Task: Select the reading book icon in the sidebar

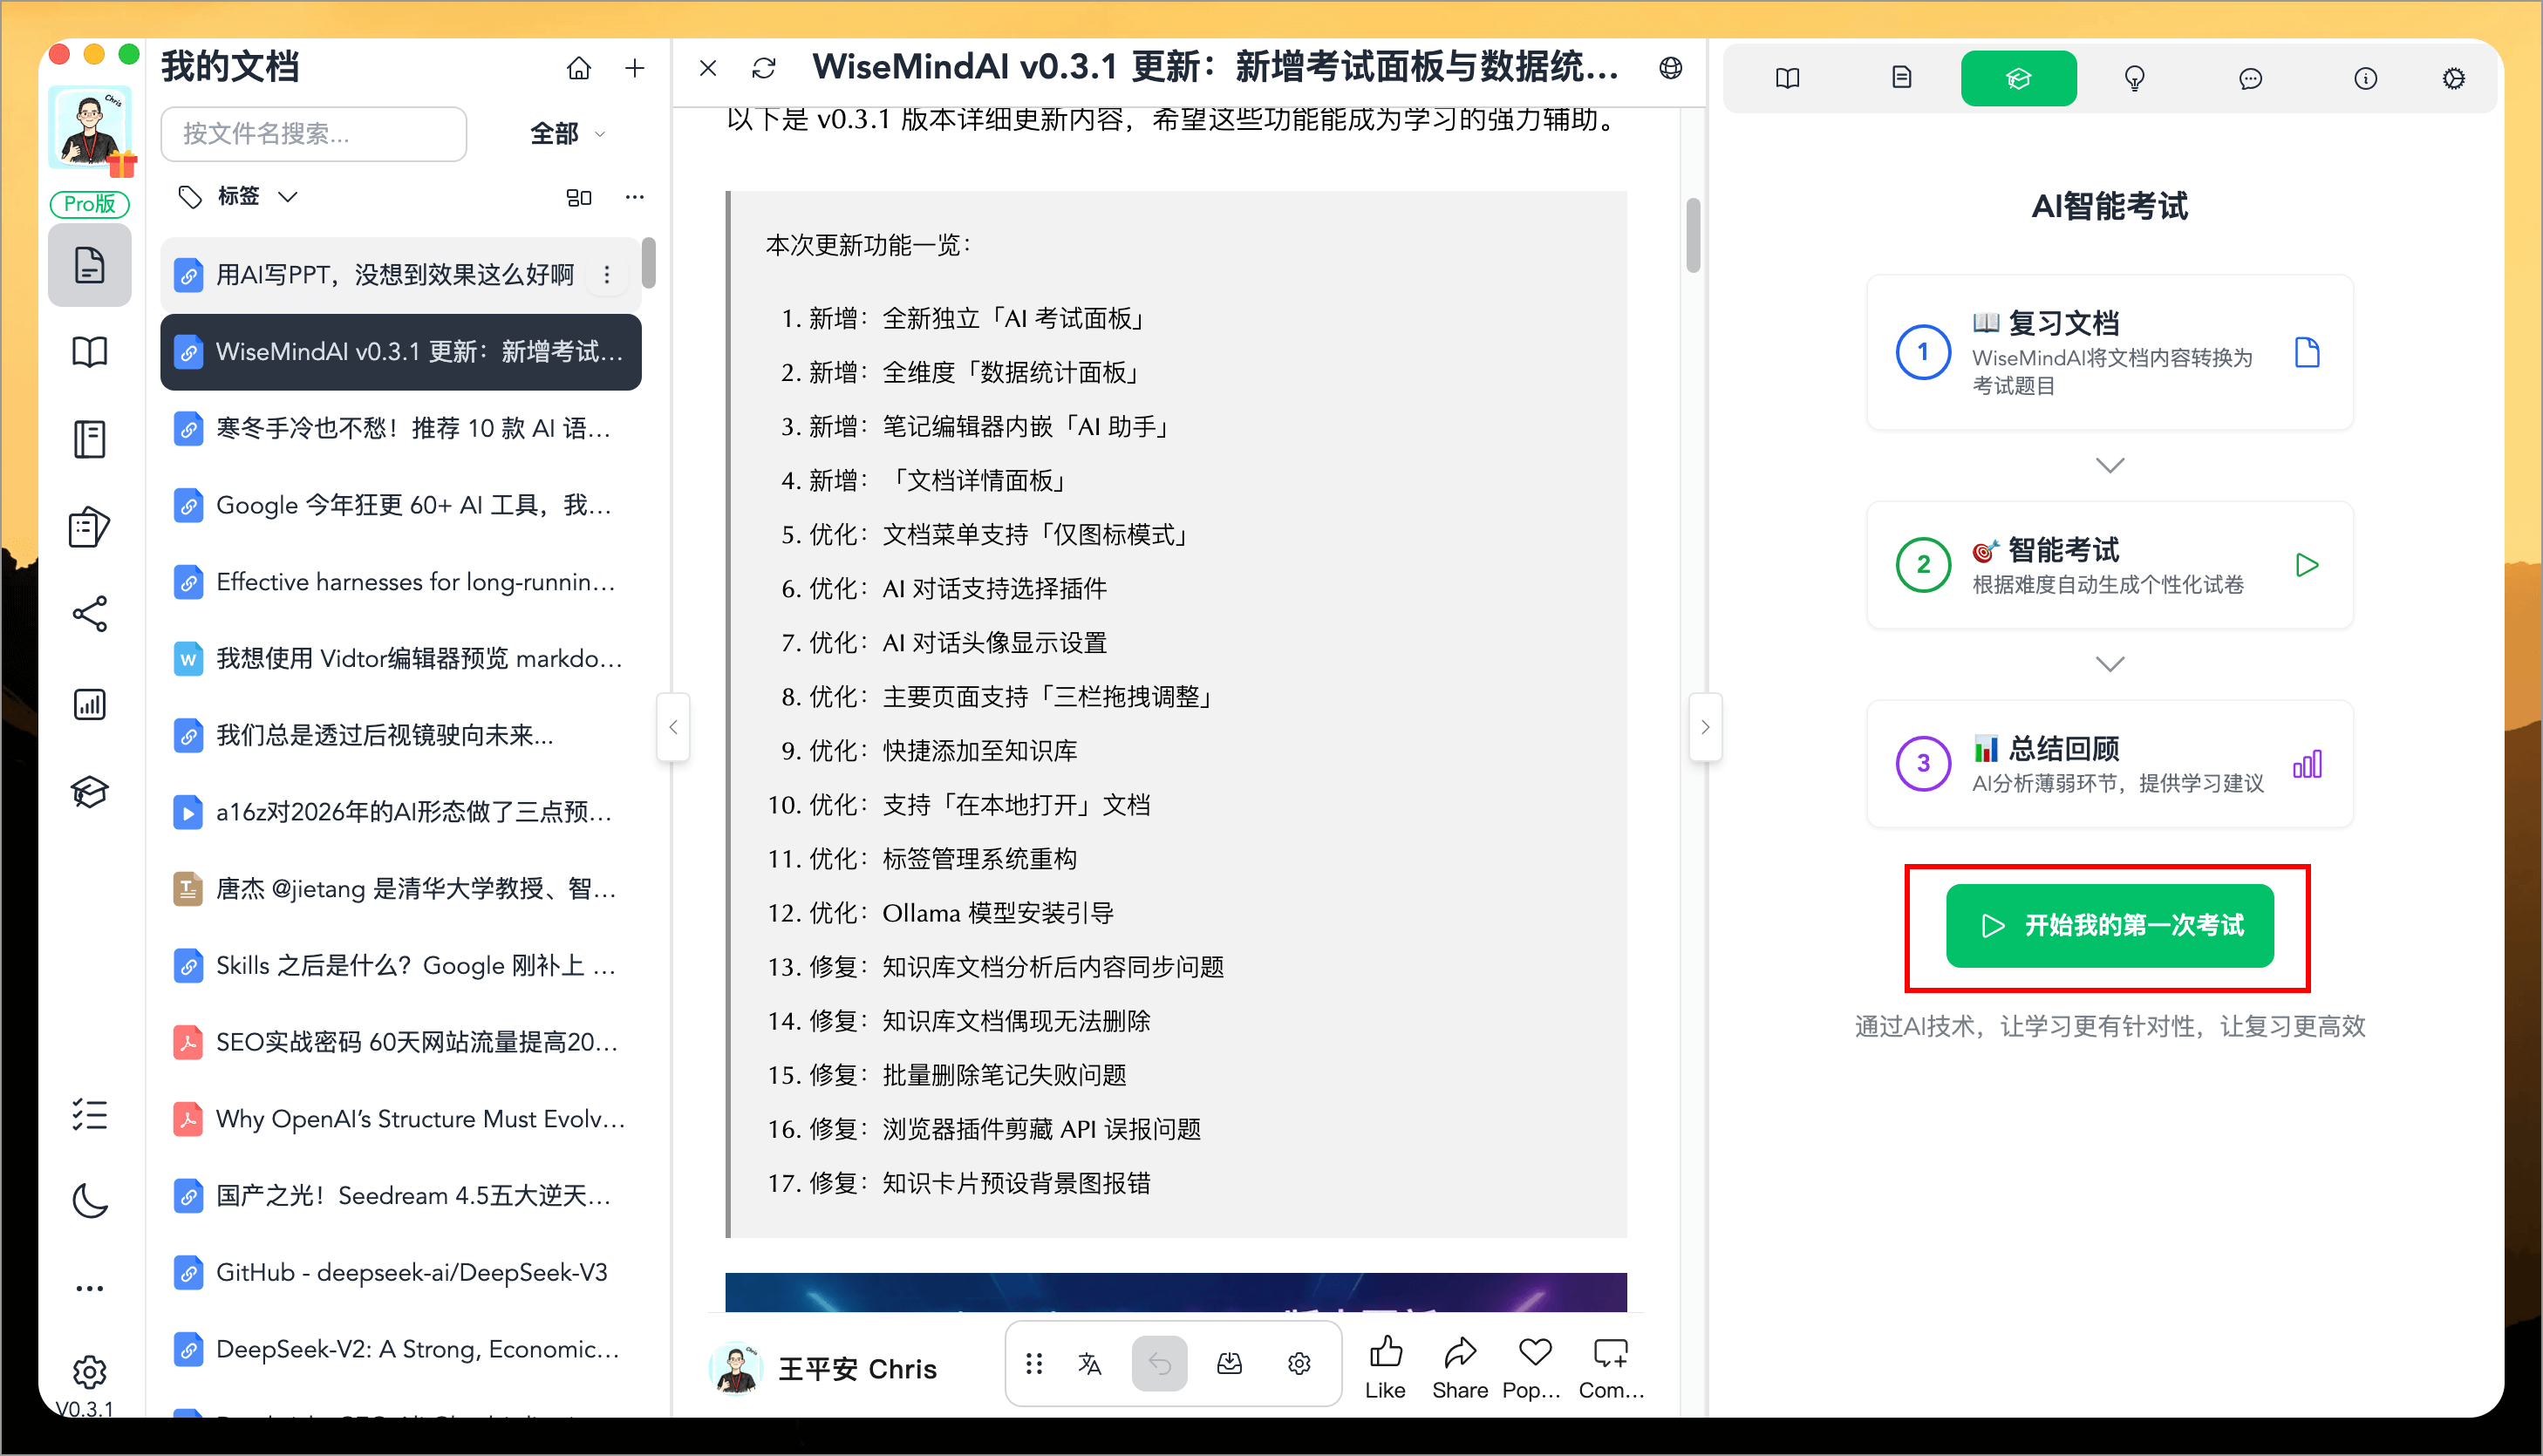Action: coord(90,351)
